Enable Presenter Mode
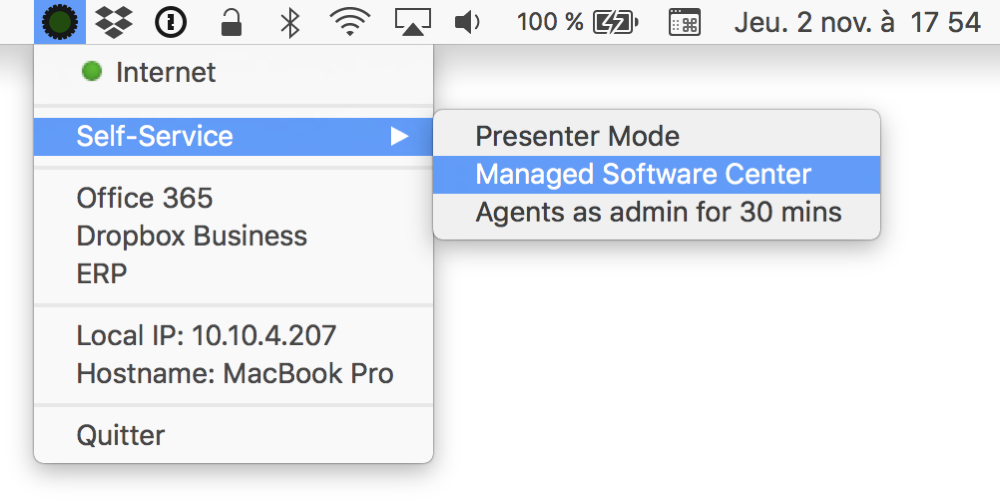The width and height of the screenshot is (1000, 503). tap(577, 136)
